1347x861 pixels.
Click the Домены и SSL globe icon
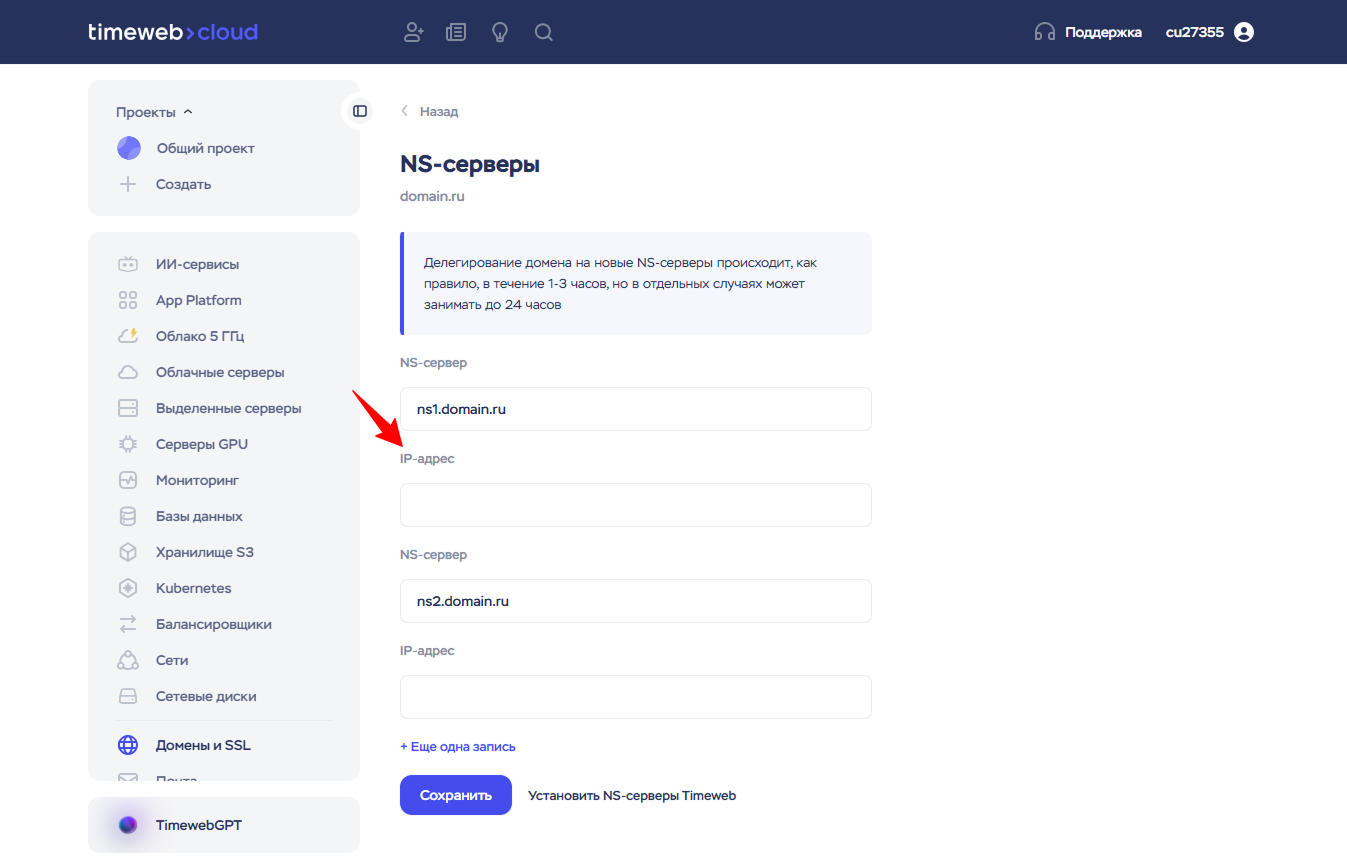(128, 745)
